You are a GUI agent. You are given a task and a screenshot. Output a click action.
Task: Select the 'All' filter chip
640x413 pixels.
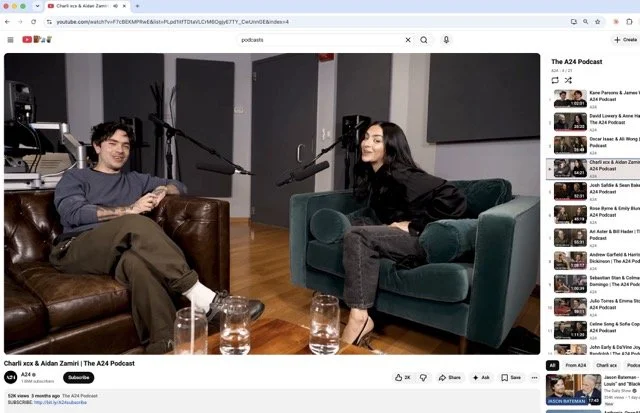click(x=553, y=365)
